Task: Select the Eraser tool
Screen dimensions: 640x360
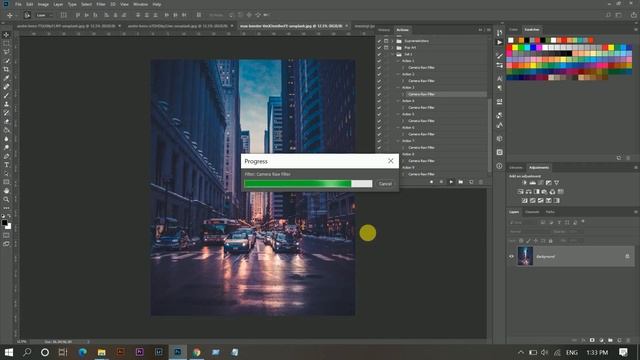Action: [x=6, y=122]
